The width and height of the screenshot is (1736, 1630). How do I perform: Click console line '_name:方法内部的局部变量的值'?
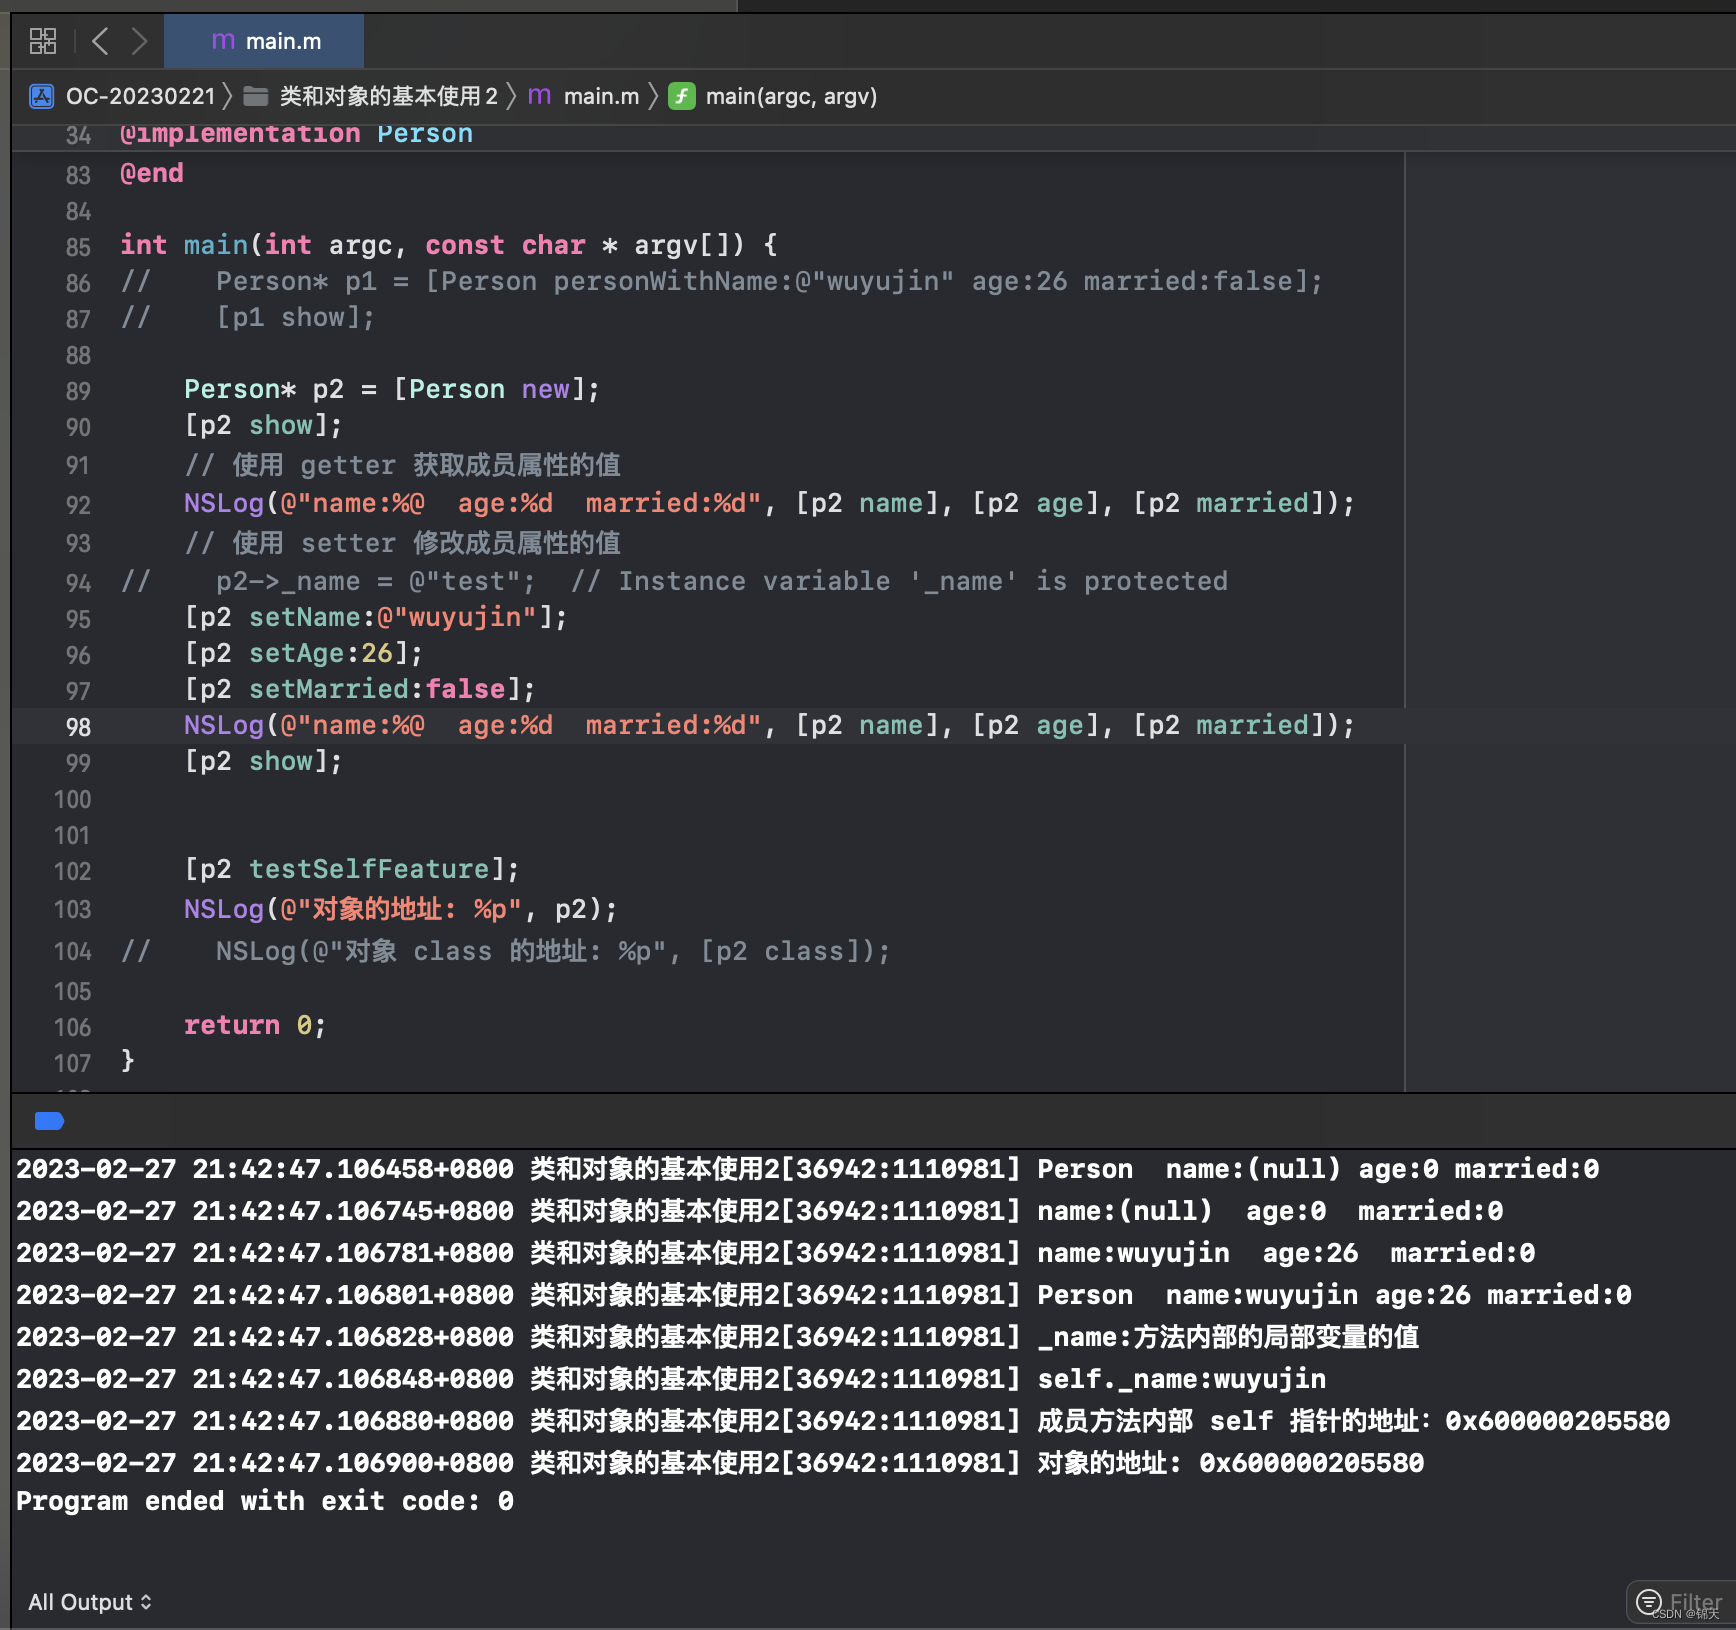[1228, 1337]
